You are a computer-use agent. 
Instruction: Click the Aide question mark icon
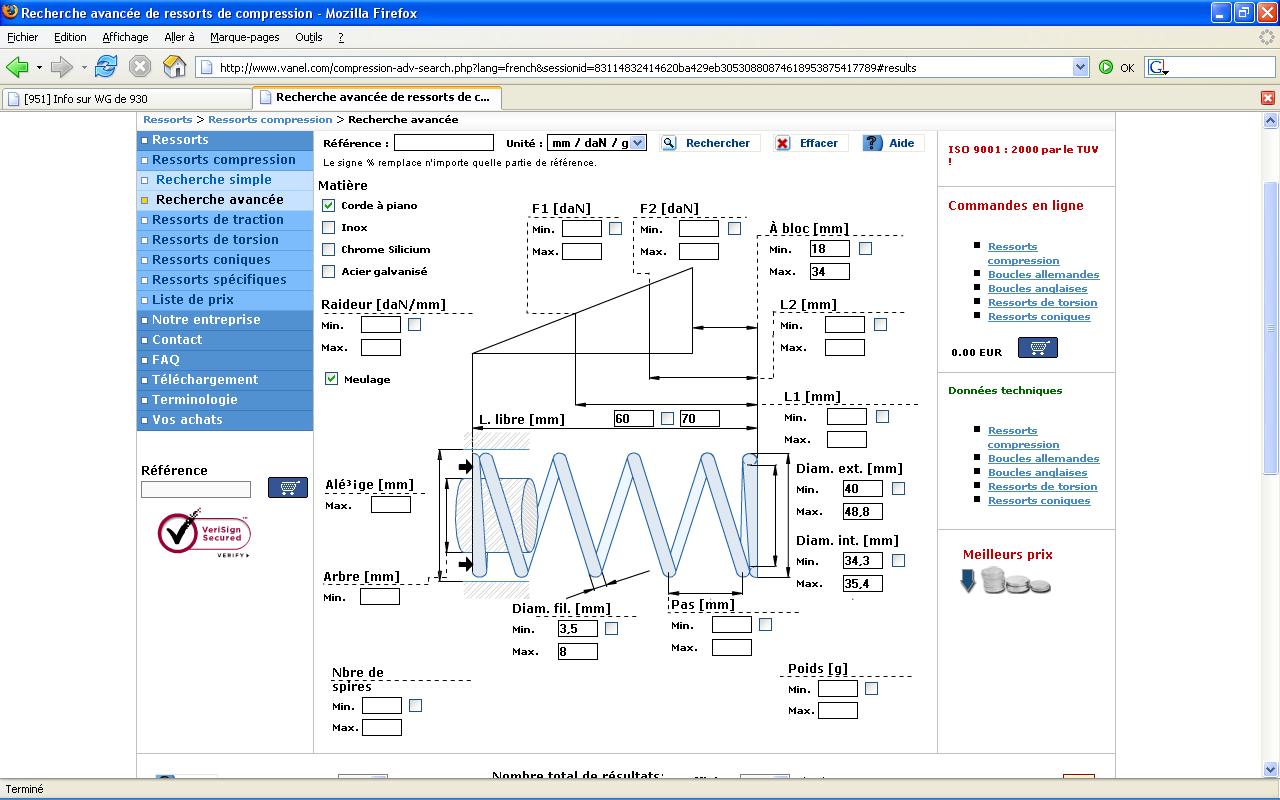[x=873, y=143]
